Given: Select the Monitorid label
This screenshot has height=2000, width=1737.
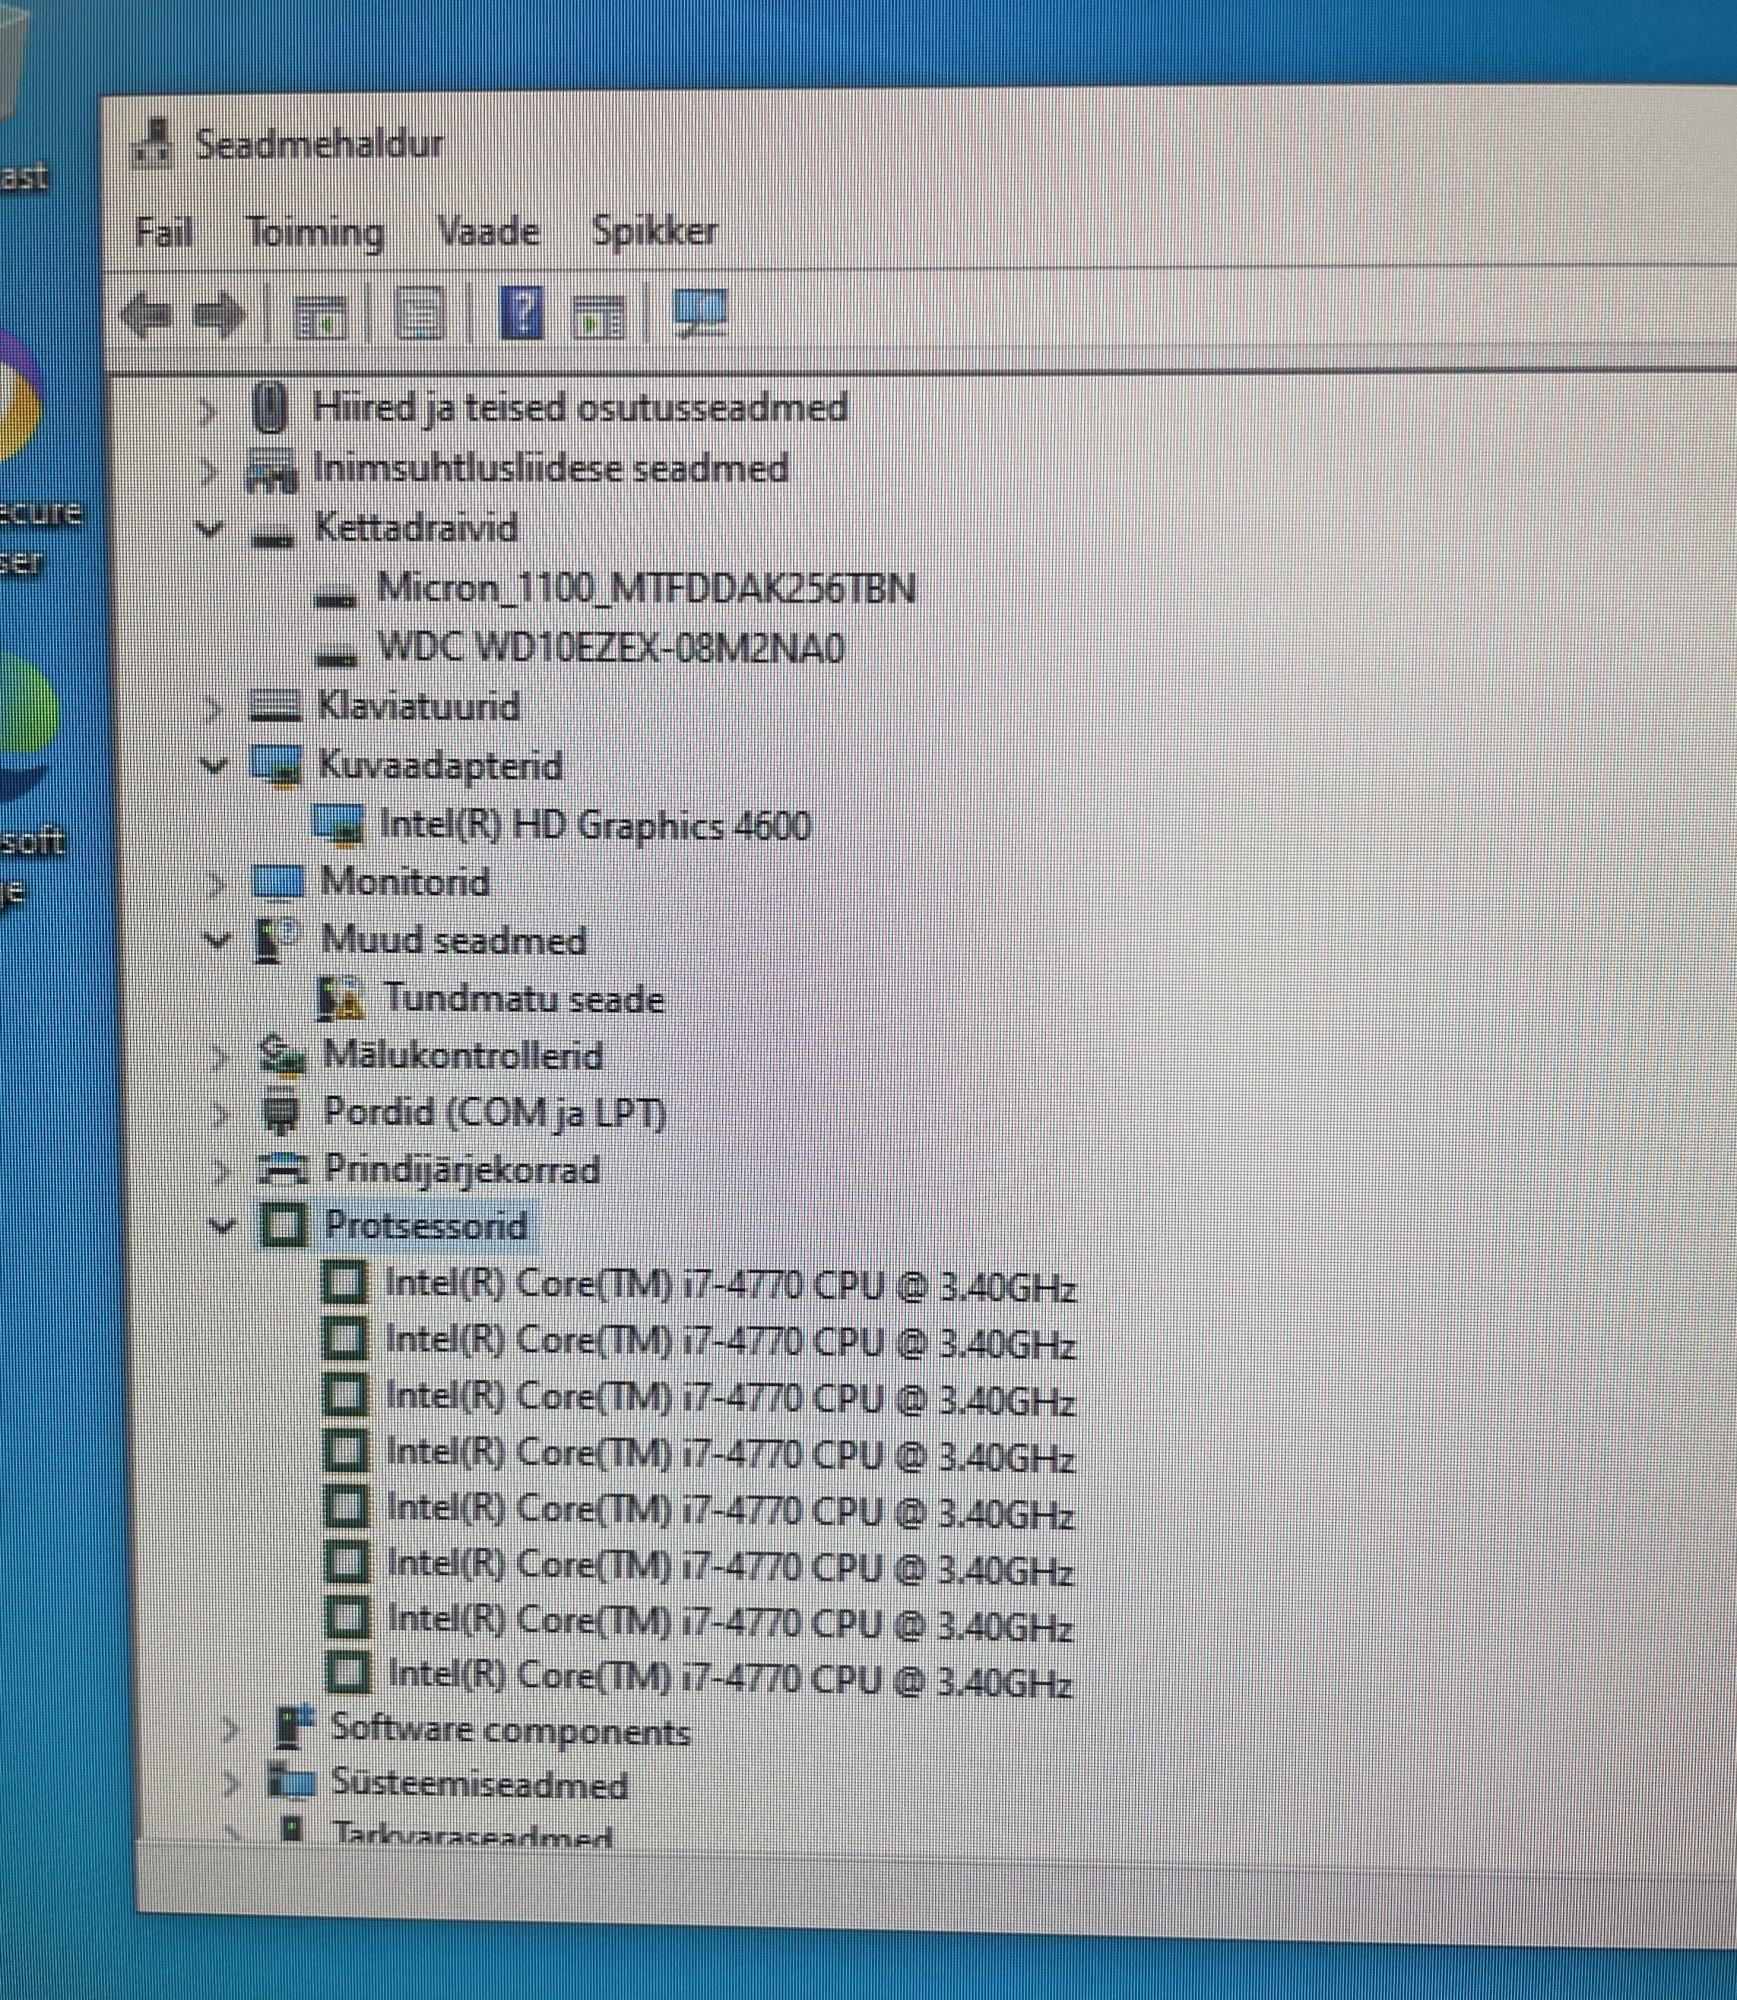Looking at the screenshot, I should coord(405,882).
